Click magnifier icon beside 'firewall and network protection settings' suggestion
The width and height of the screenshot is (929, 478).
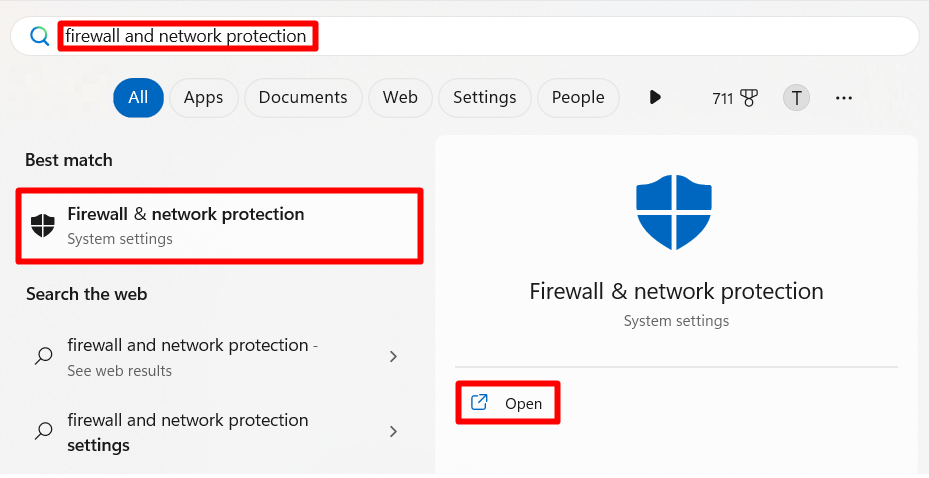point(43,431)
